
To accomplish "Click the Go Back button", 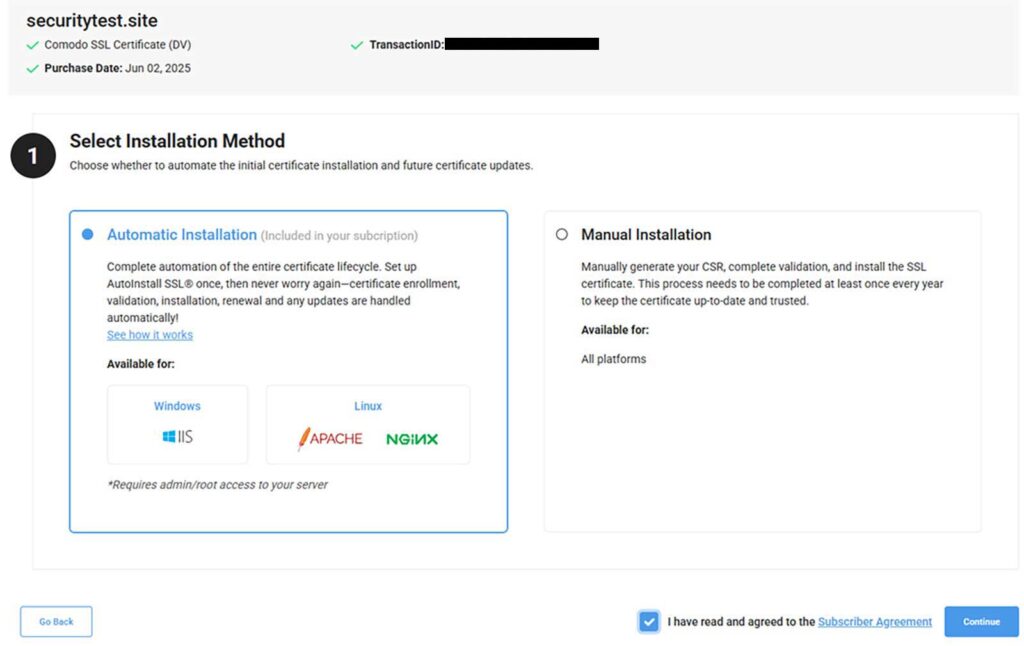I will point(55,621).
